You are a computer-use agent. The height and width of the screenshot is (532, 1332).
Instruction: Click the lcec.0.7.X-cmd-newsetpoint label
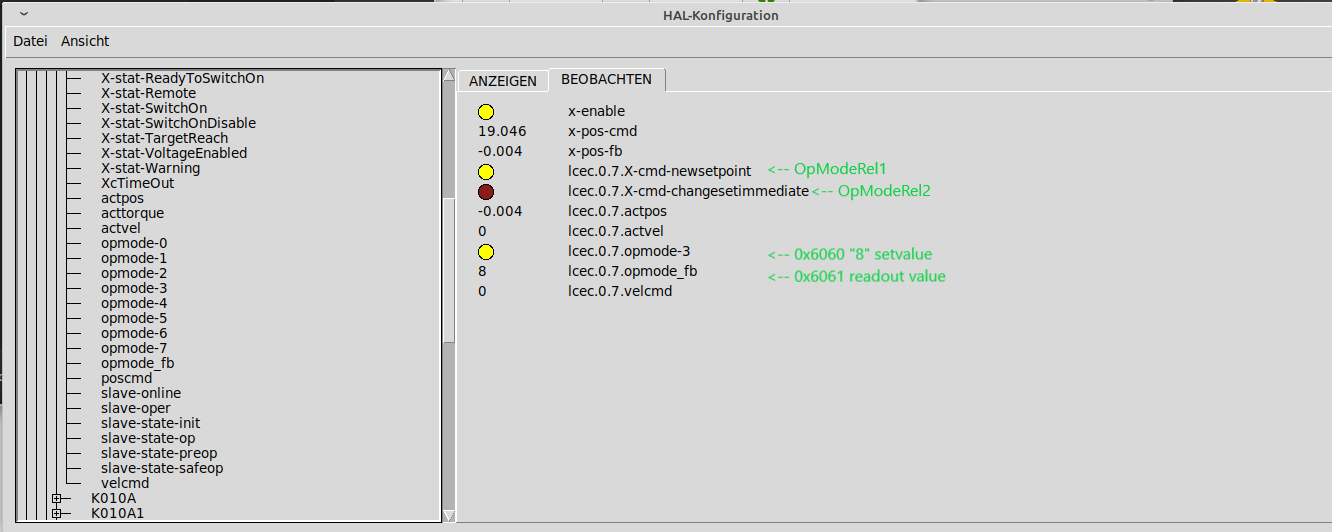(x=659, y=171)
